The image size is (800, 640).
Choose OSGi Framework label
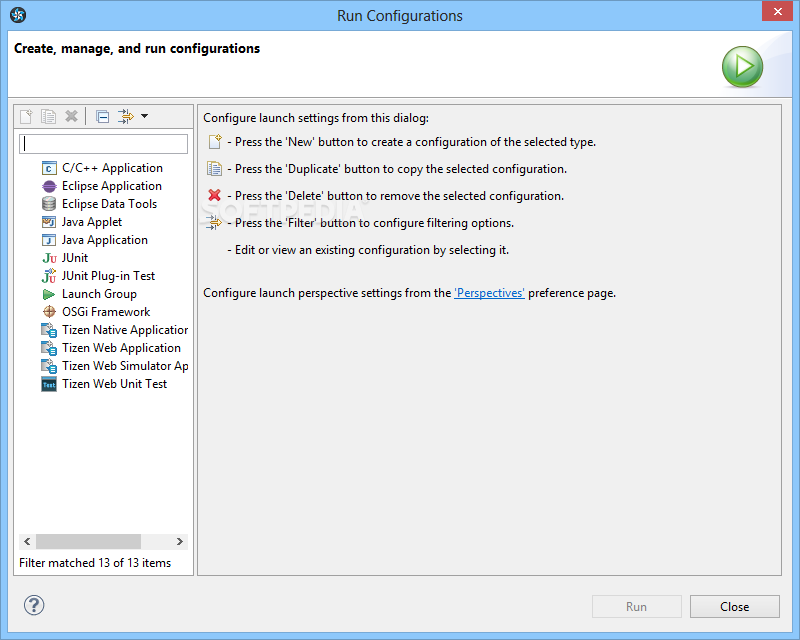click(x=106, y=312)
